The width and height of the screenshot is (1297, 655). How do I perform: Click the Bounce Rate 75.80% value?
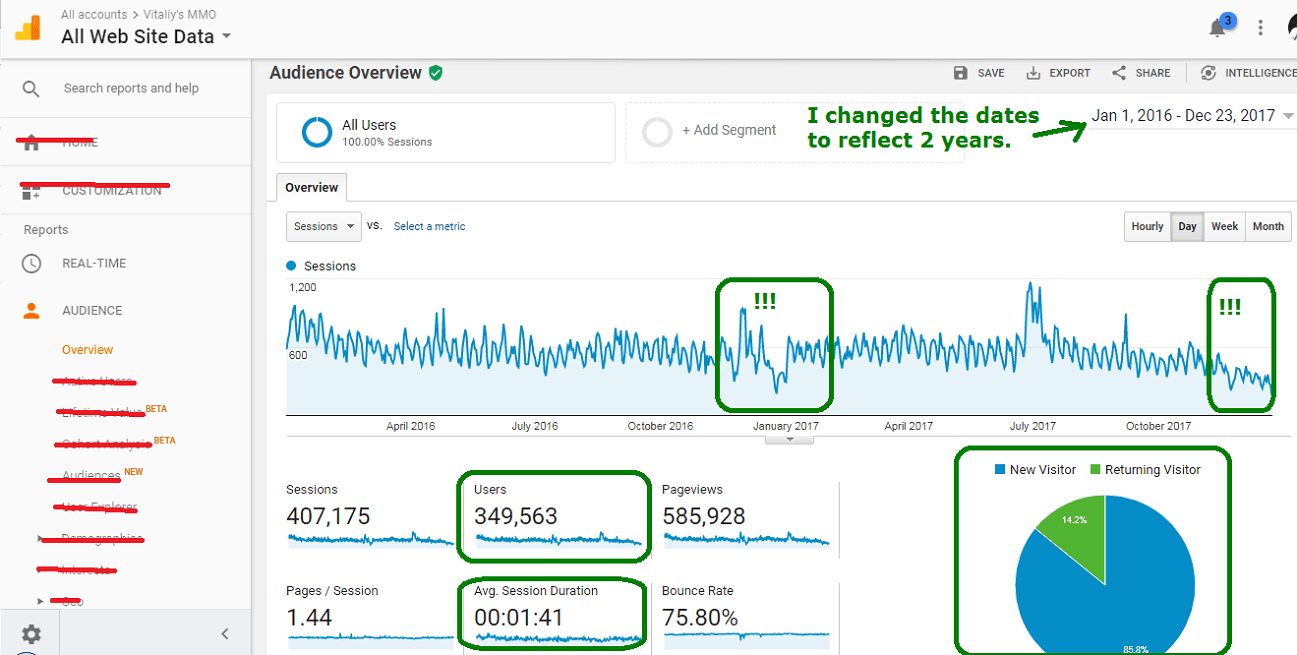click(x=699, y=618)
